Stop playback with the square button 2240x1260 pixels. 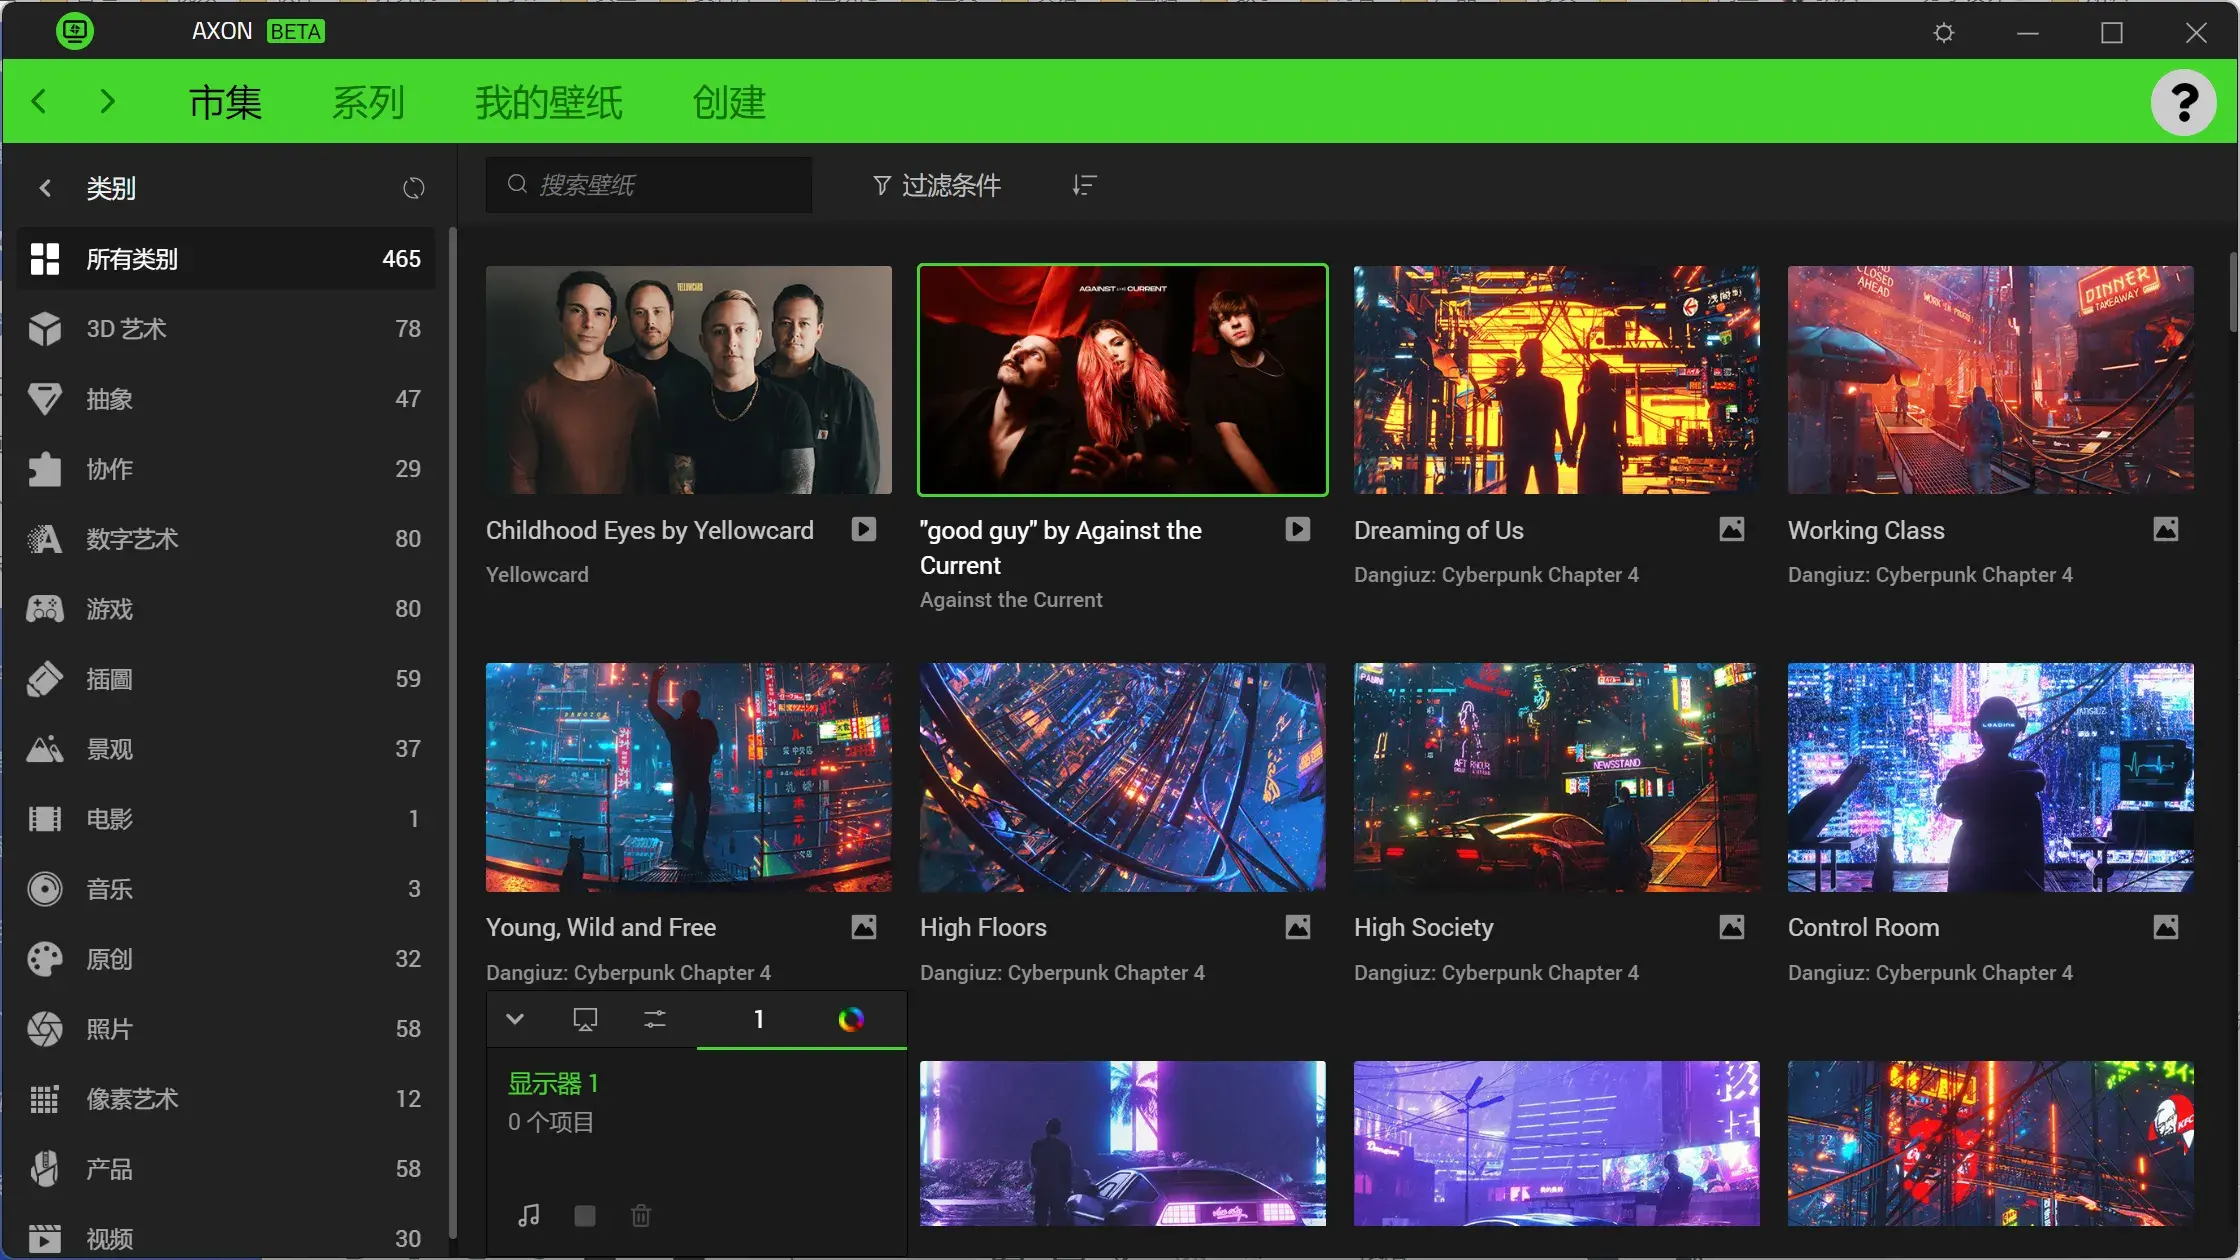[585, 1215]
